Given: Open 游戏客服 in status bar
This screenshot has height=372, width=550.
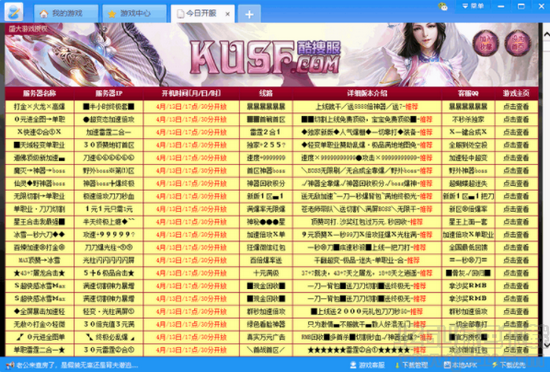Looking at the screenshot, I should point(368,365).
